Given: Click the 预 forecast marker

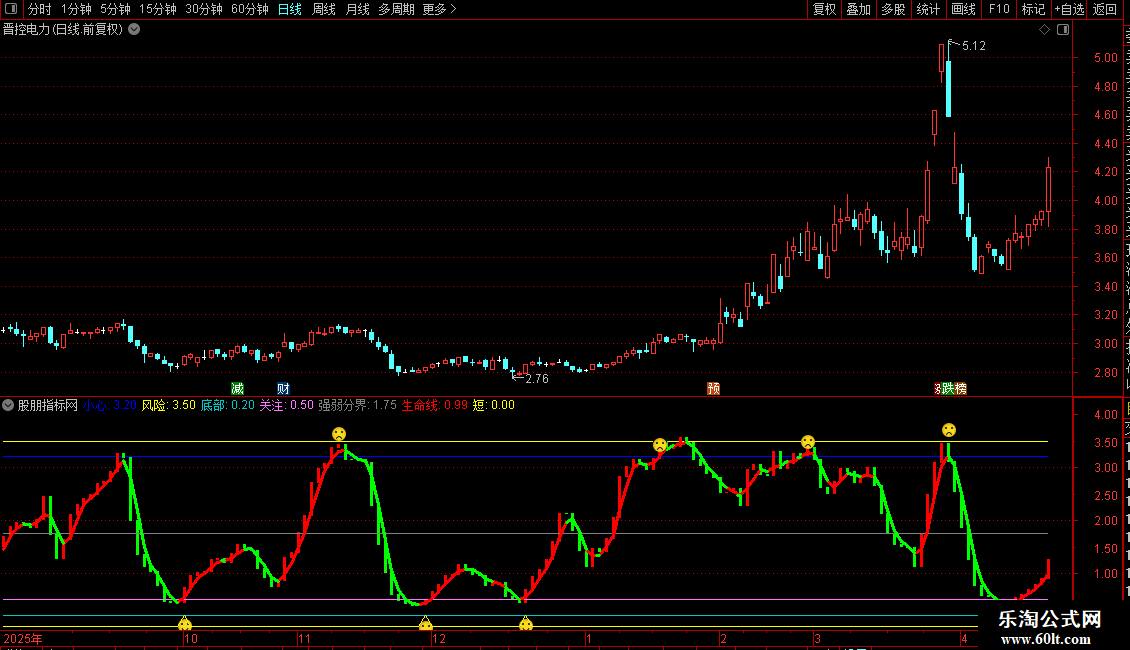Looking at the screenshot, I should point(713,388).
